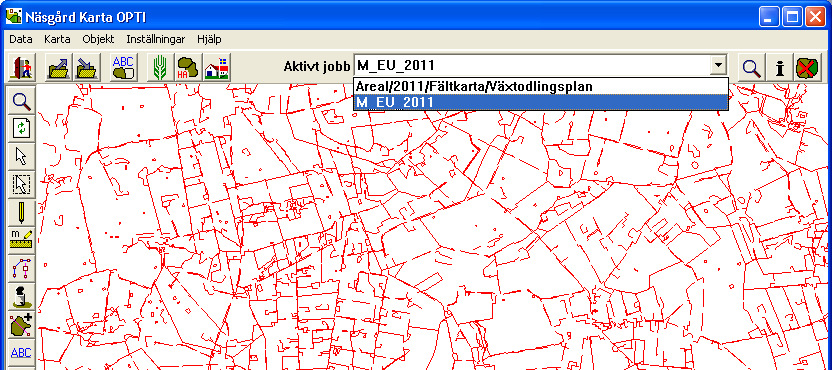
Task: Click the magnifier search button at top right
Action: click(x=751, y=67)
